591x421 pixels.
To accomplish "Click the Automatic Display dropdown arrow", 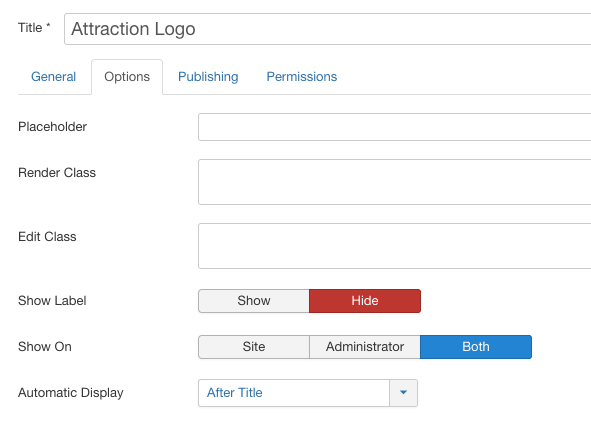I will click(x=403, y=393).
